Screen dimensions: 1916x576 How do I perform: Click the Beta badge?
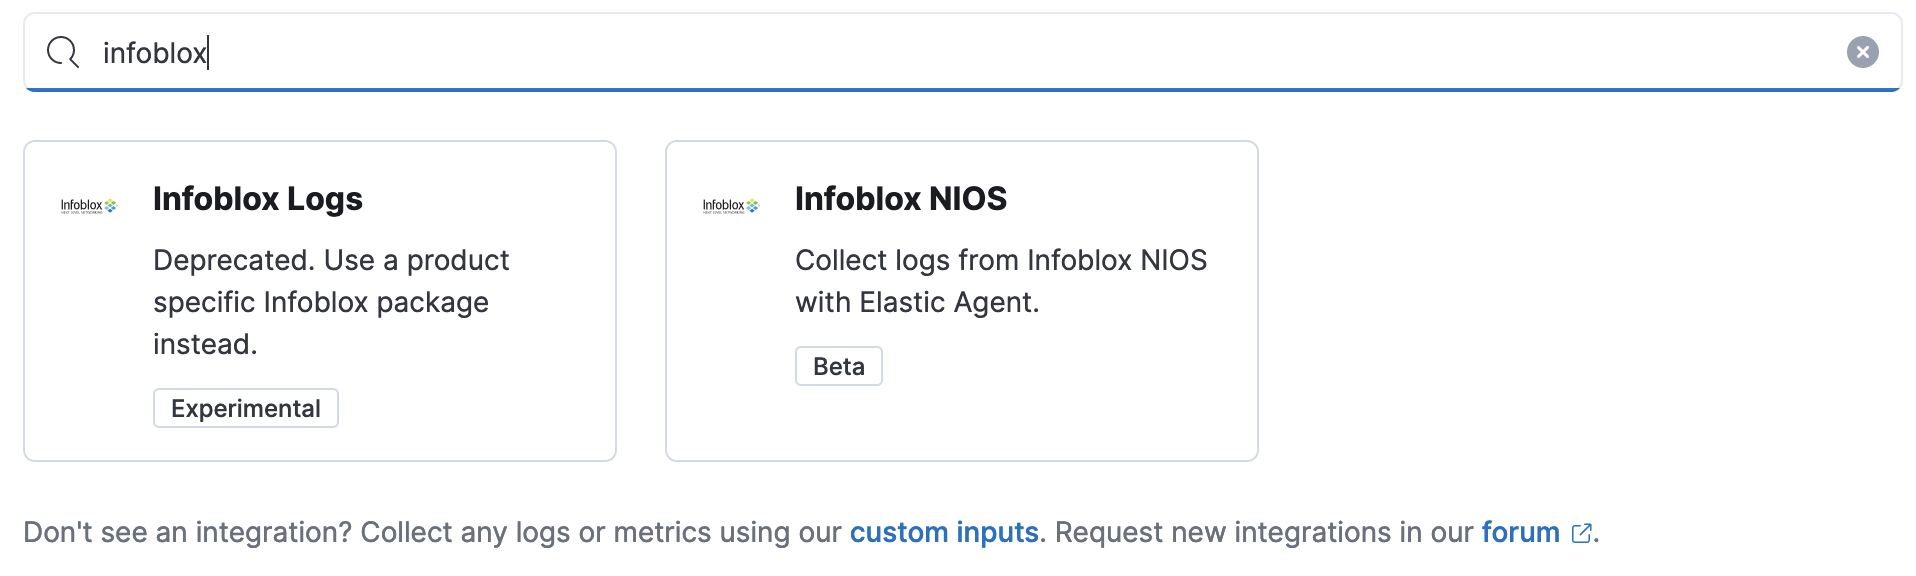click(x=838, y=366)
